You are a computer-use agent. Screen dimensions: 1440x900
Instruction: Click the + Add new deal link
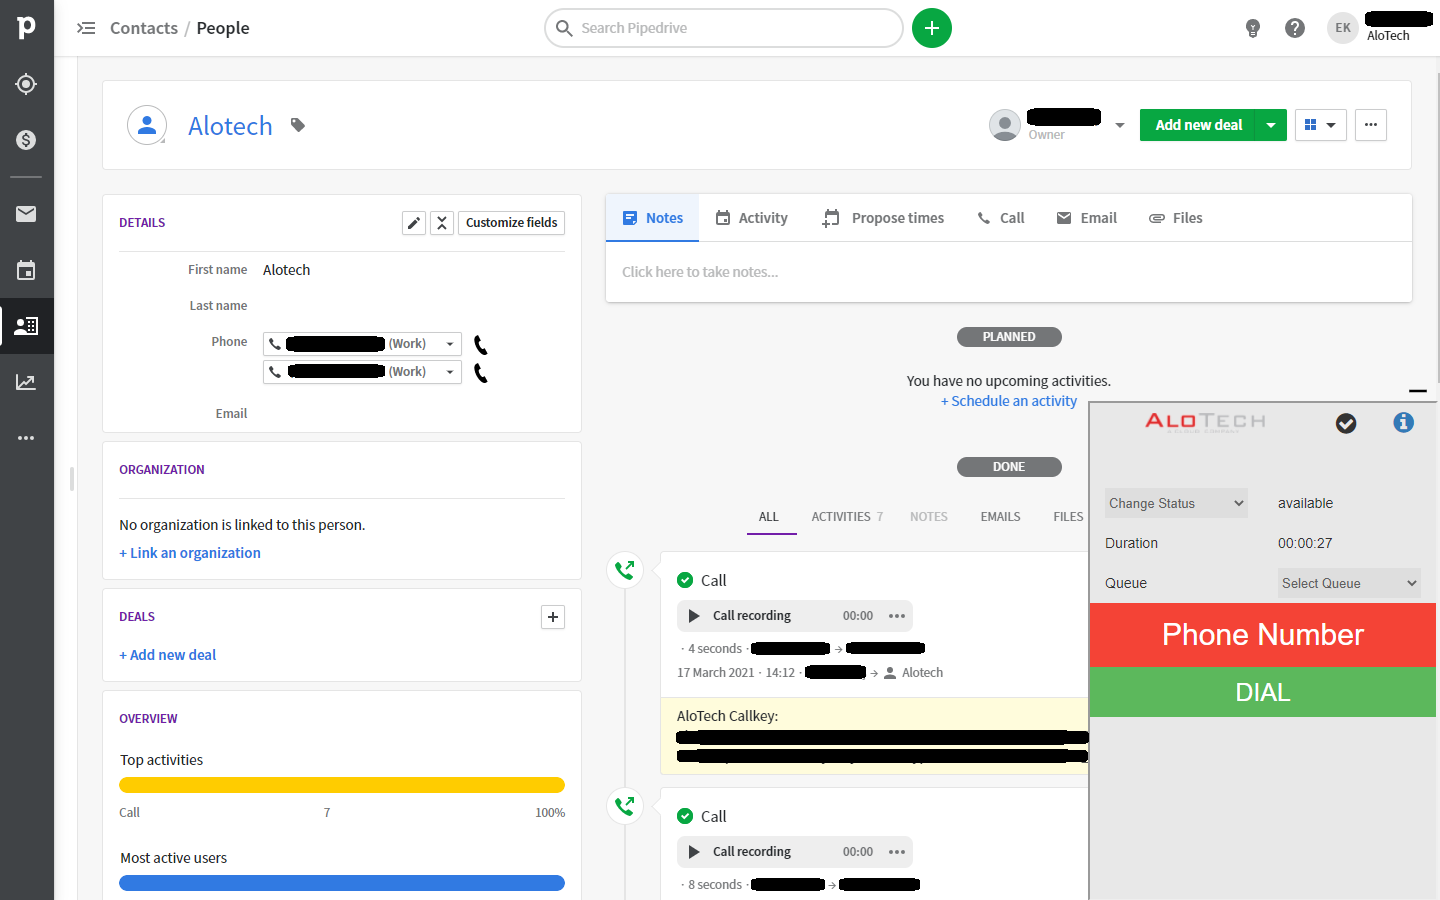[168, 655]
